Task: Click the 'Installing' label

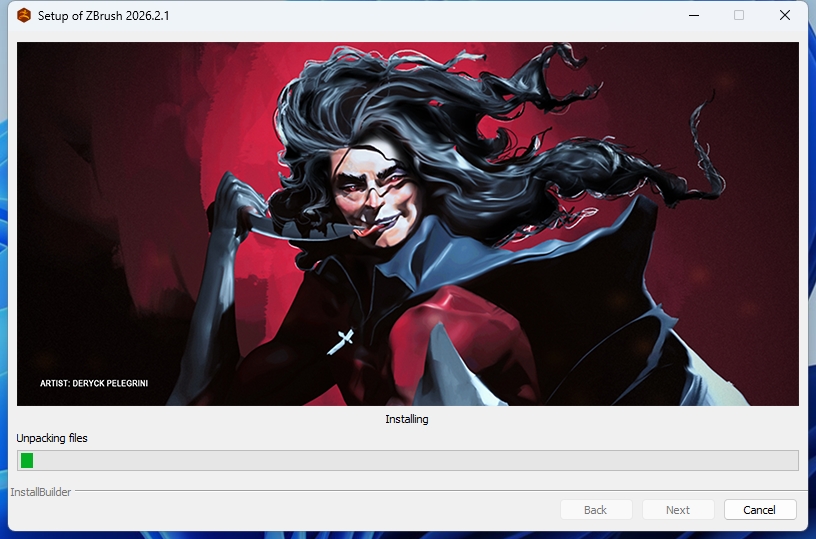Action: click(x=407, y=419)
